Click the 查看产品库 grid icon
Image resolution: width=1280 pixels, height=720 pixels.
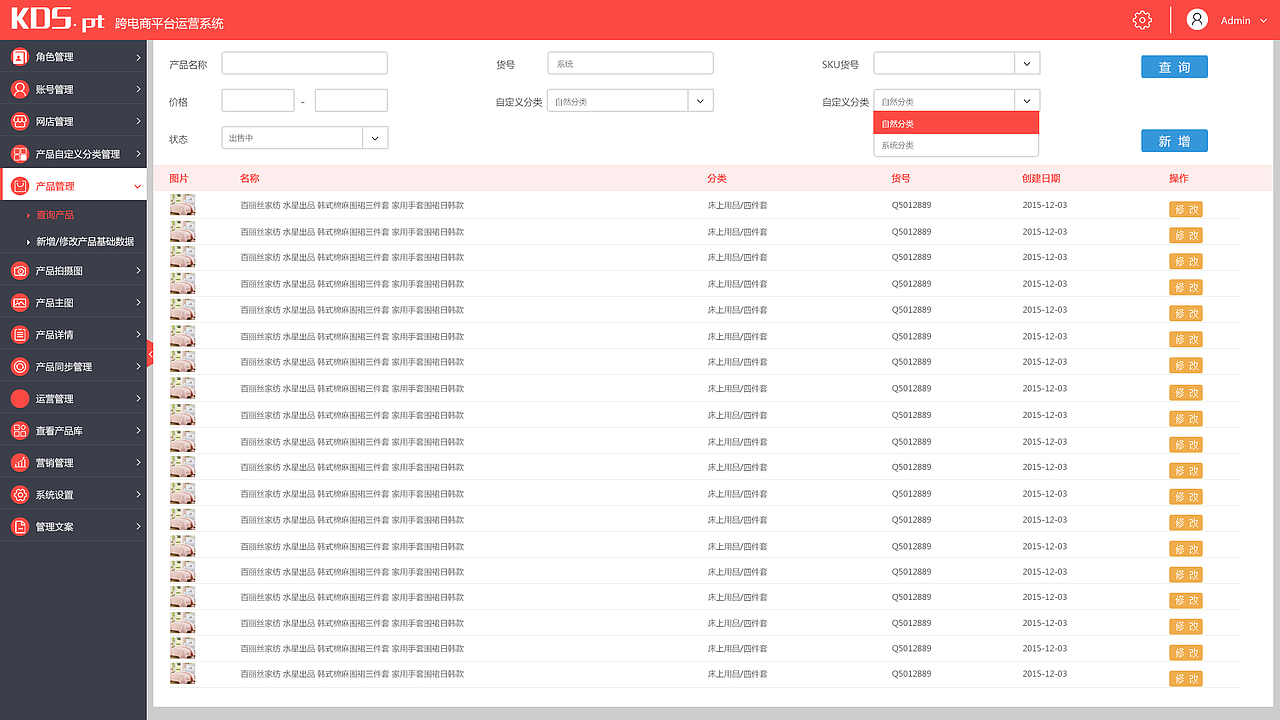click(19, 430)
